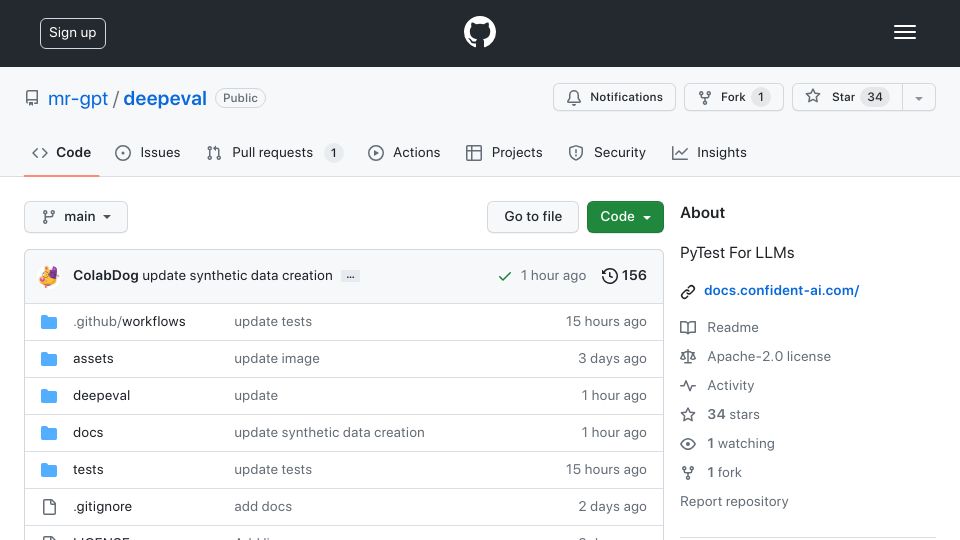Click the deepeval folder icon in file list
Image resolution: width=960 pixels, height=540 pixels.
[49, 396]
